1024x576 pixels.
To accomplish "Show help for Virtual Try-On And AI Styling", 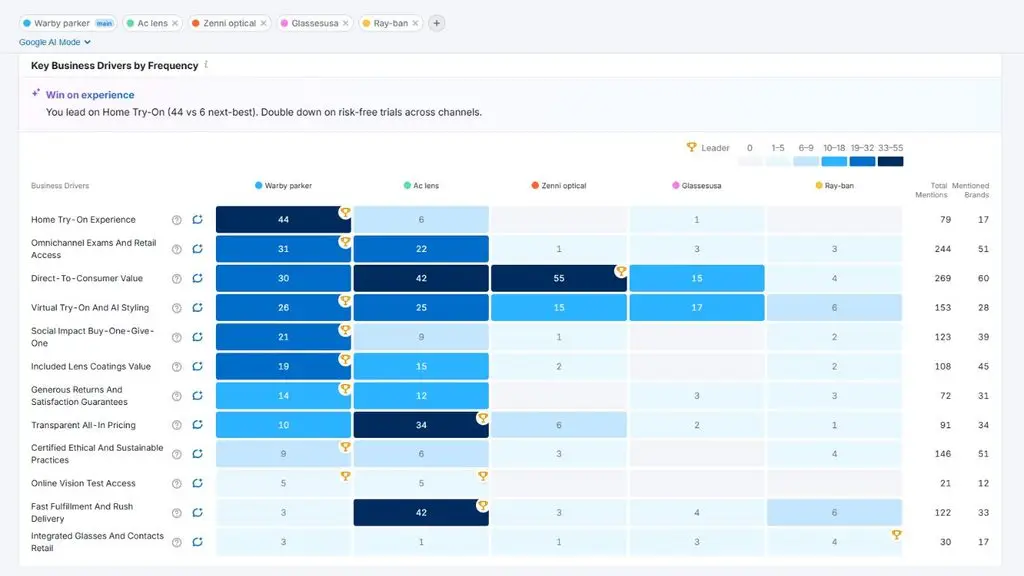I will (176, 308).
